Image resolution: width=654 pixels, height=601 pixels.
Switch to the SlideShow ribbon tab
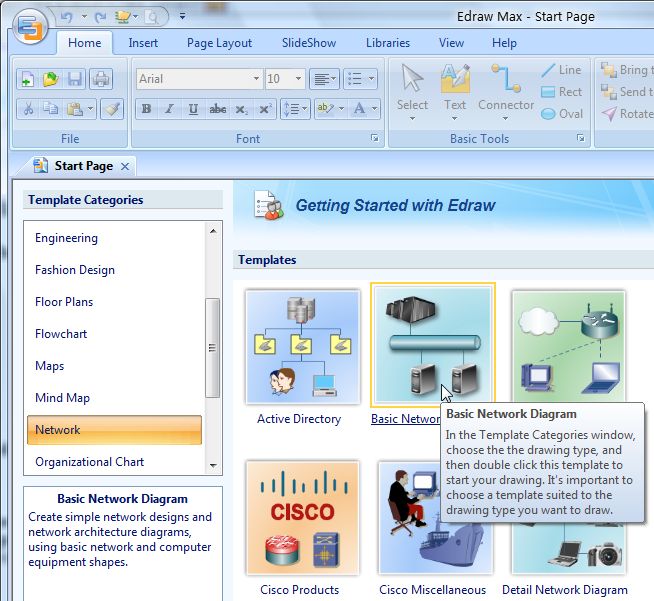click(309, 43)
